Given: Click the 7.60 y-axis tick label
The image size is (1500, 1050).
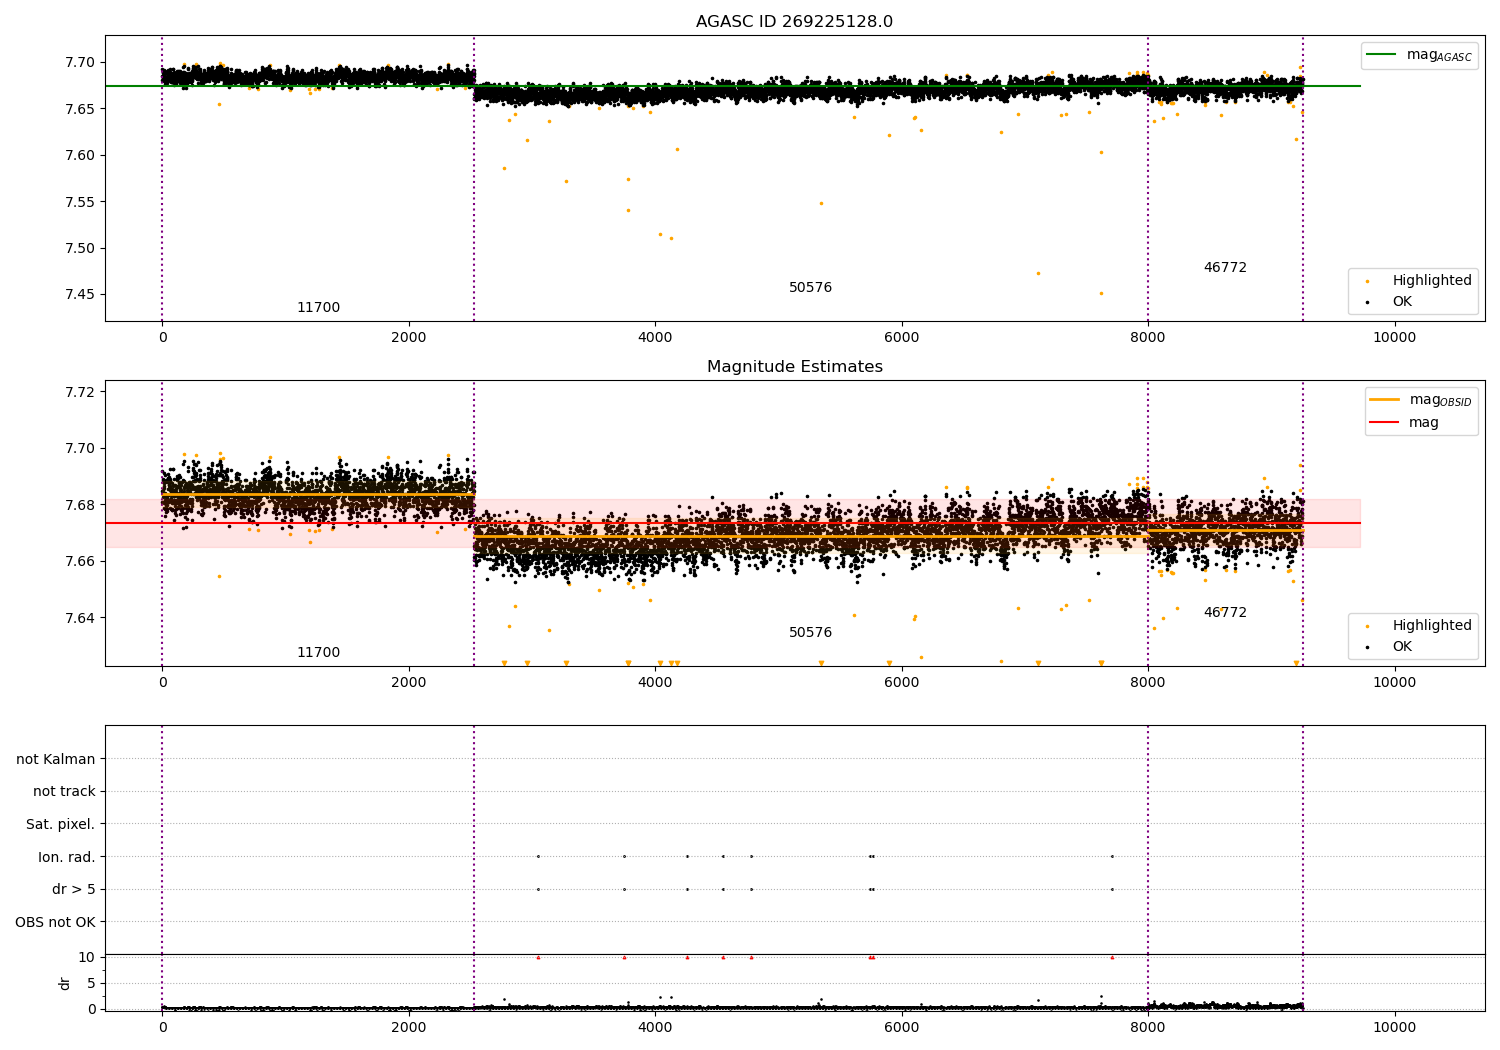Looking at the screenshot, I should [x=80, y=156].
